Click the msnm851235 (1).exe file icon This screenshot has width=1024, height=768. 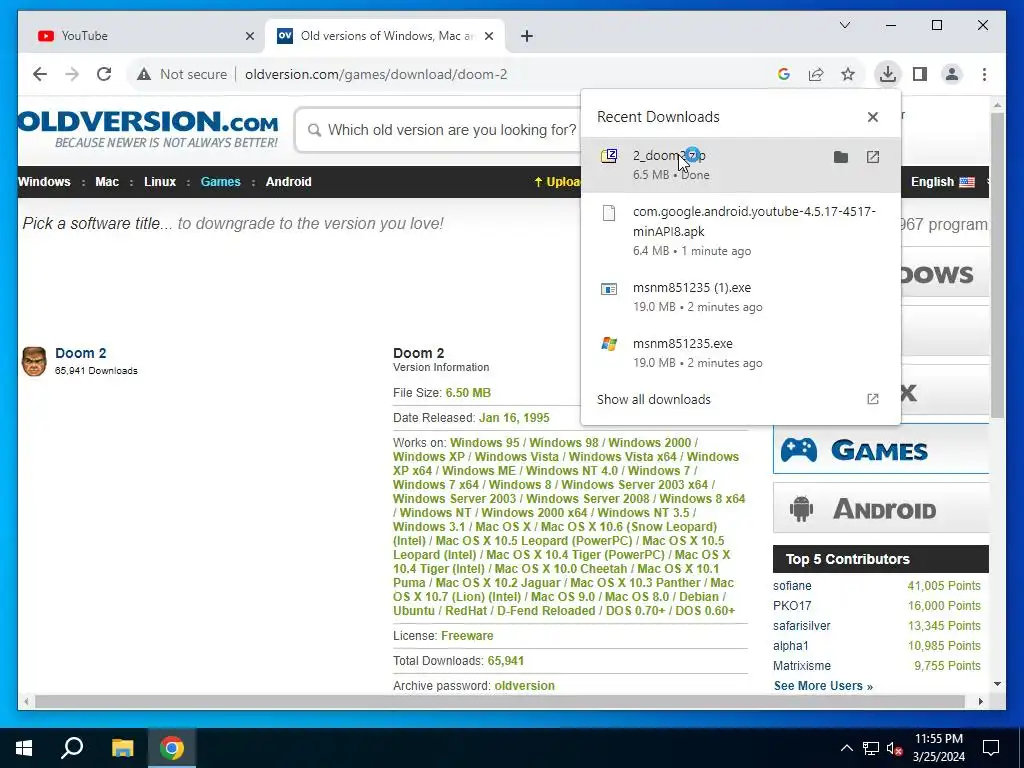click(x=609, y=289)
